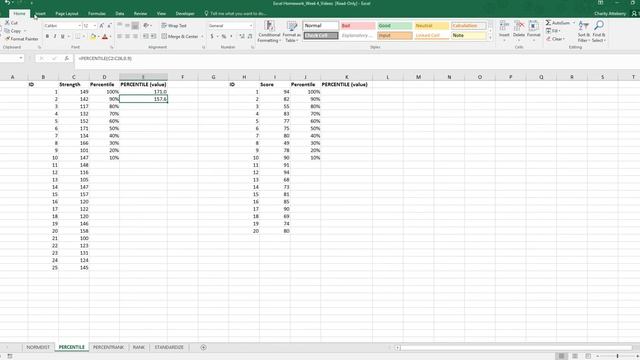Apply Percent Style format
Image resolution: width=640 pixels, height=360 pixels.
(x=224, y=37)
